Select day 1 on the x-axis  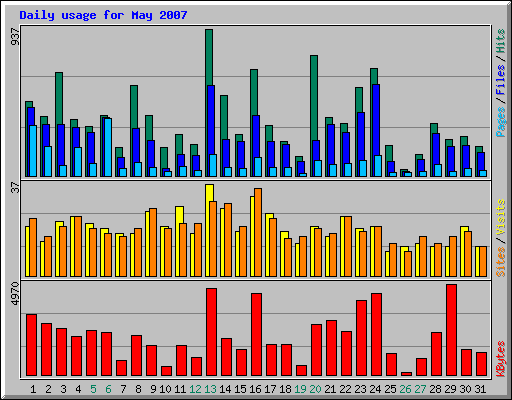(33, 389)
